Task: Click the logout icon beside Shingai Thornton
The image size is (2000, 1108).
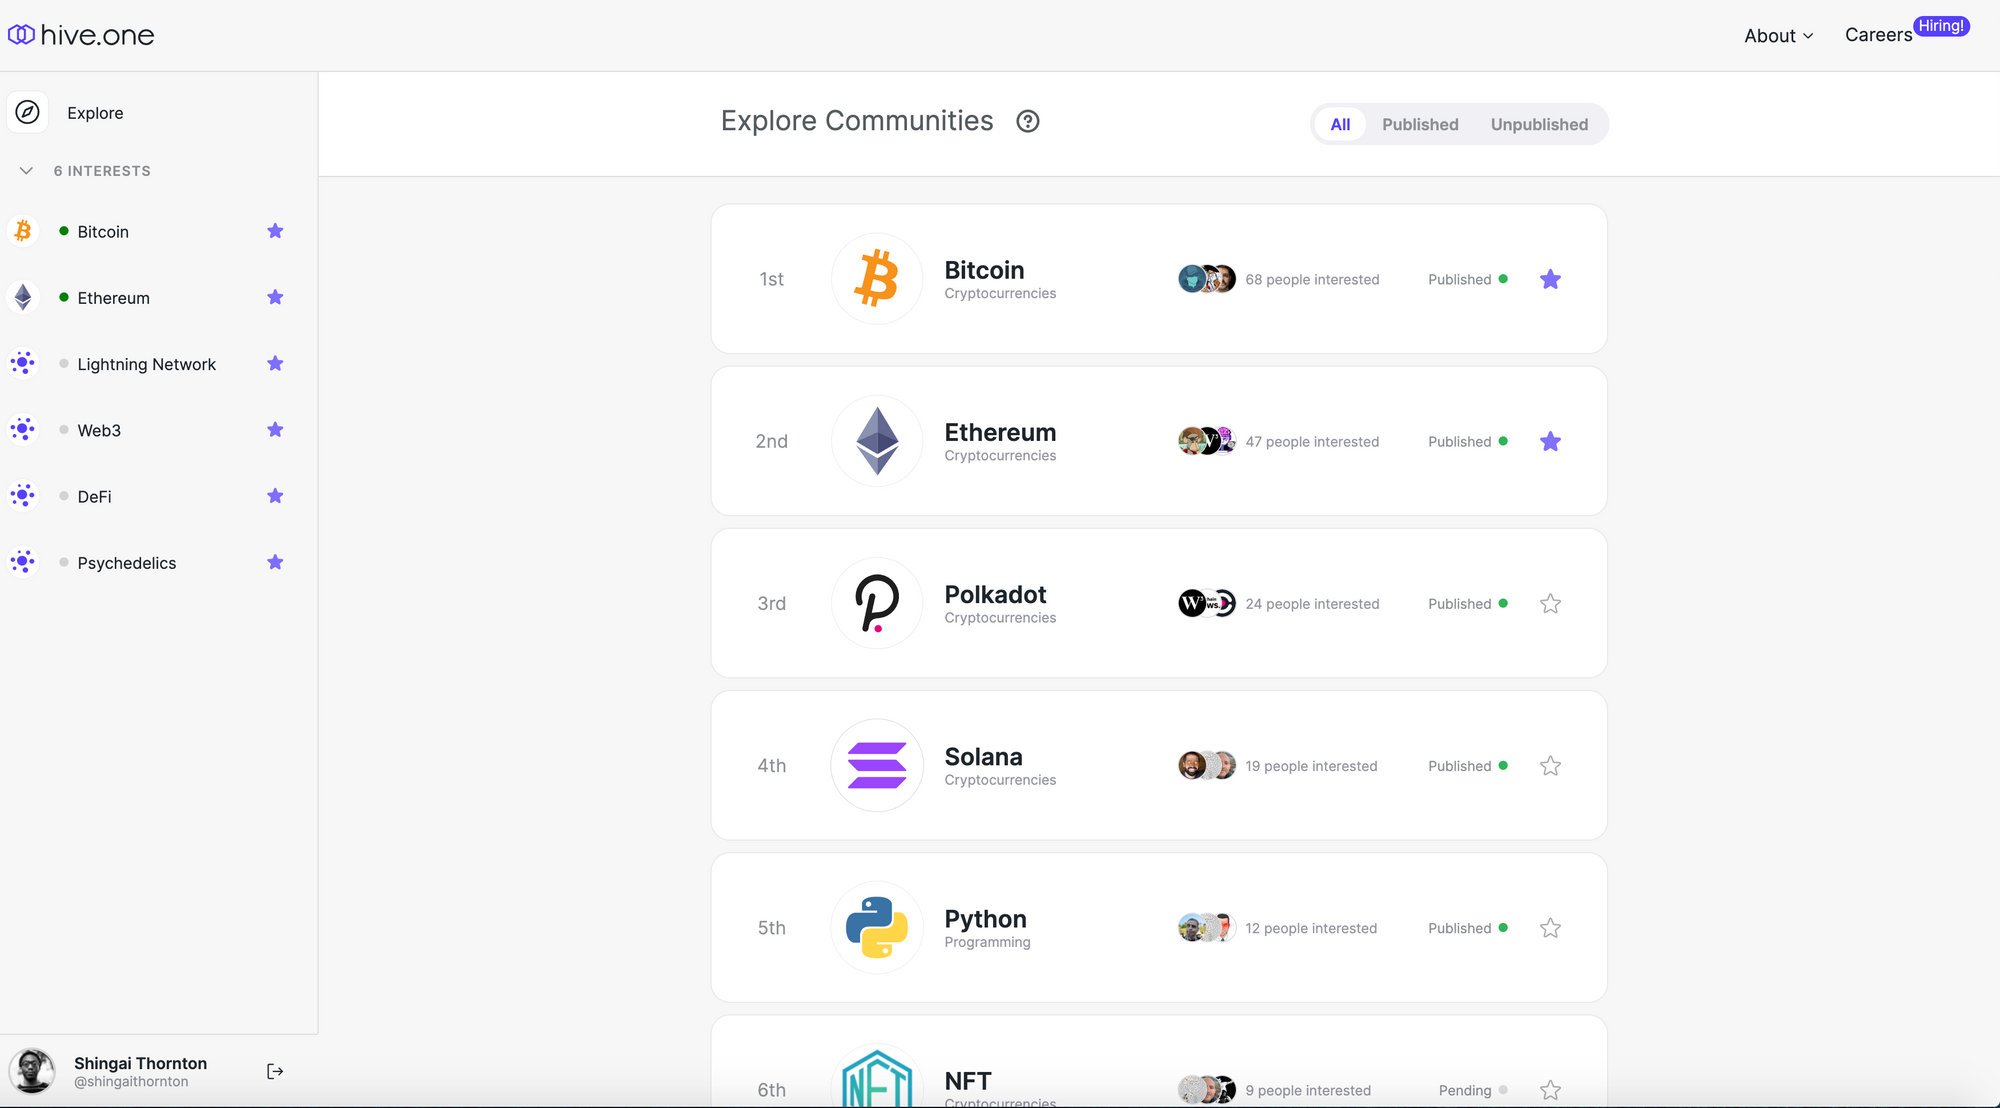Action: click(x=275, y=1072)
